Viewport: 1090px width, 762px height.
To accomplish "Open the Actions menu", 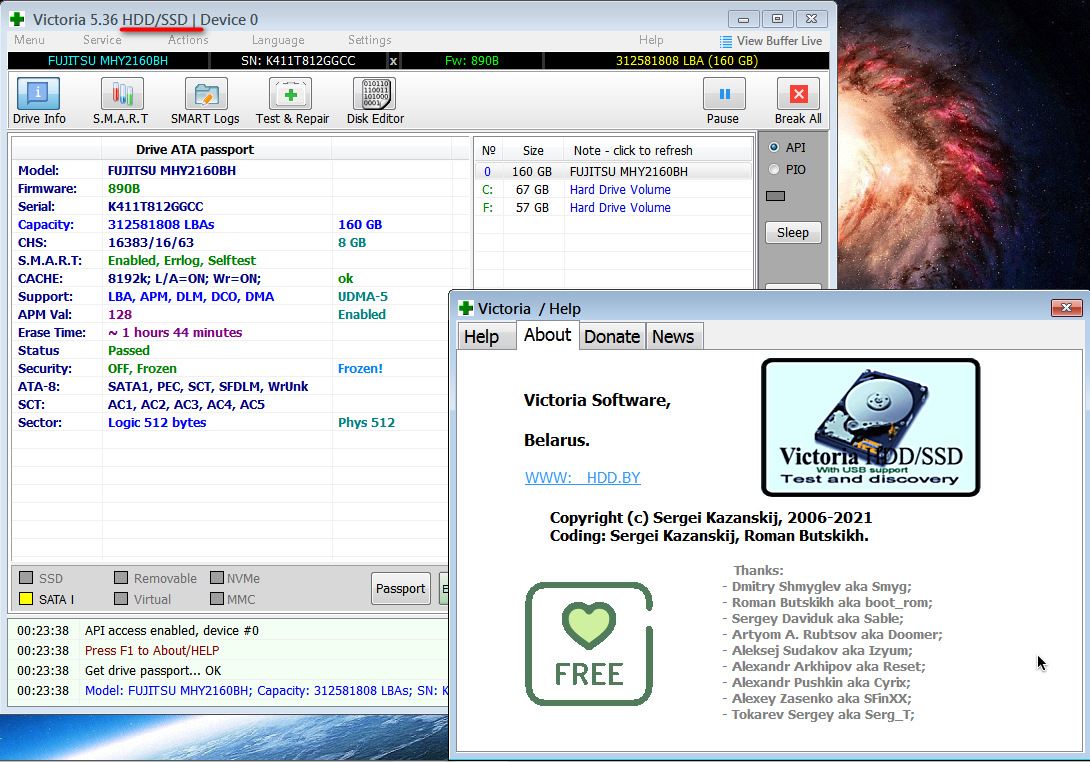I will [188, 40].
